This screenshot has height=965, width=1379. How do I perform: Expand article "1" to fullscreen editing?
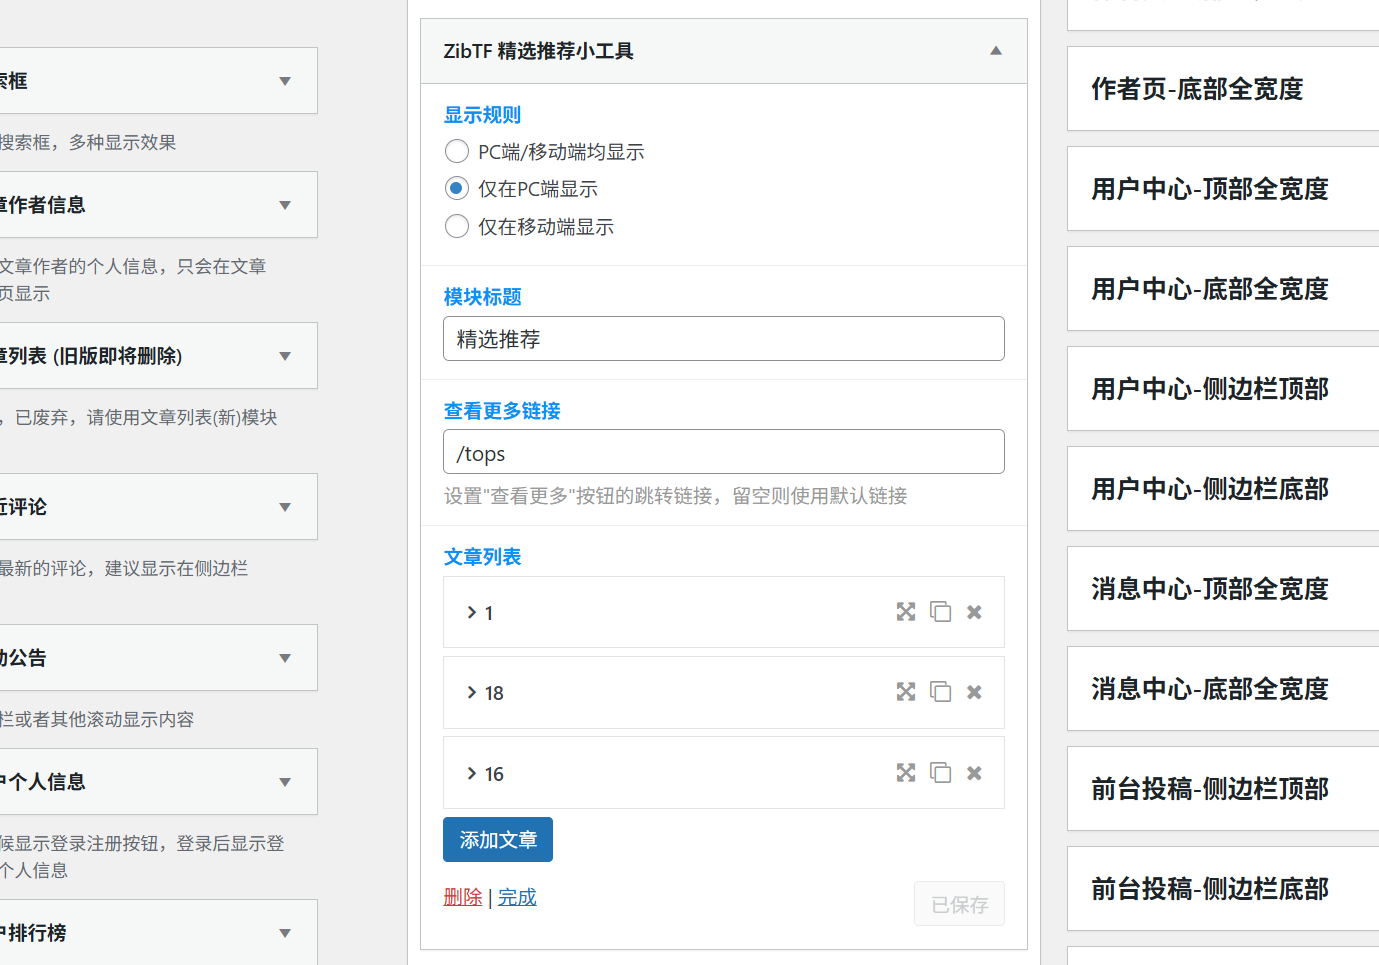point(905,611)
